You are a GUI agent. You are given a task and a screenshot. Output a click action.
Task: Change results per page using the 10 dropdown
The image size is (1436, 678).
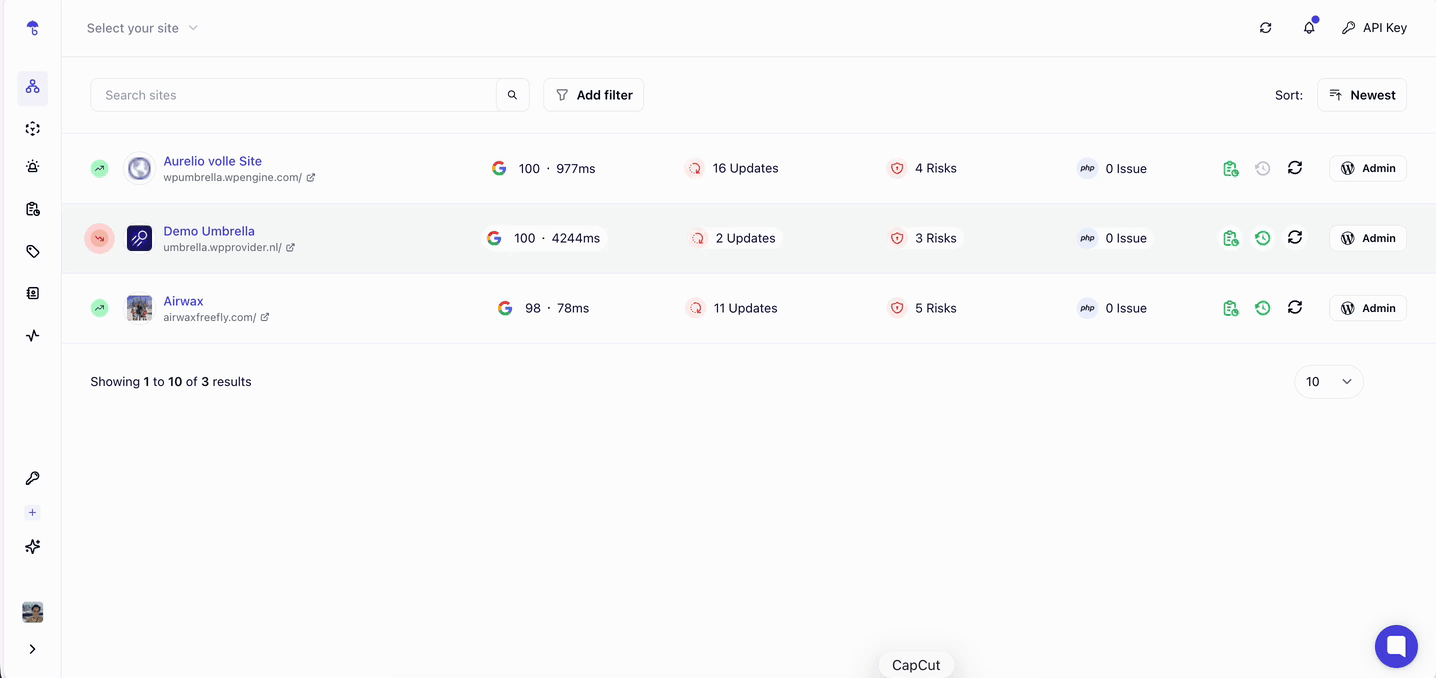[1328, 381]
